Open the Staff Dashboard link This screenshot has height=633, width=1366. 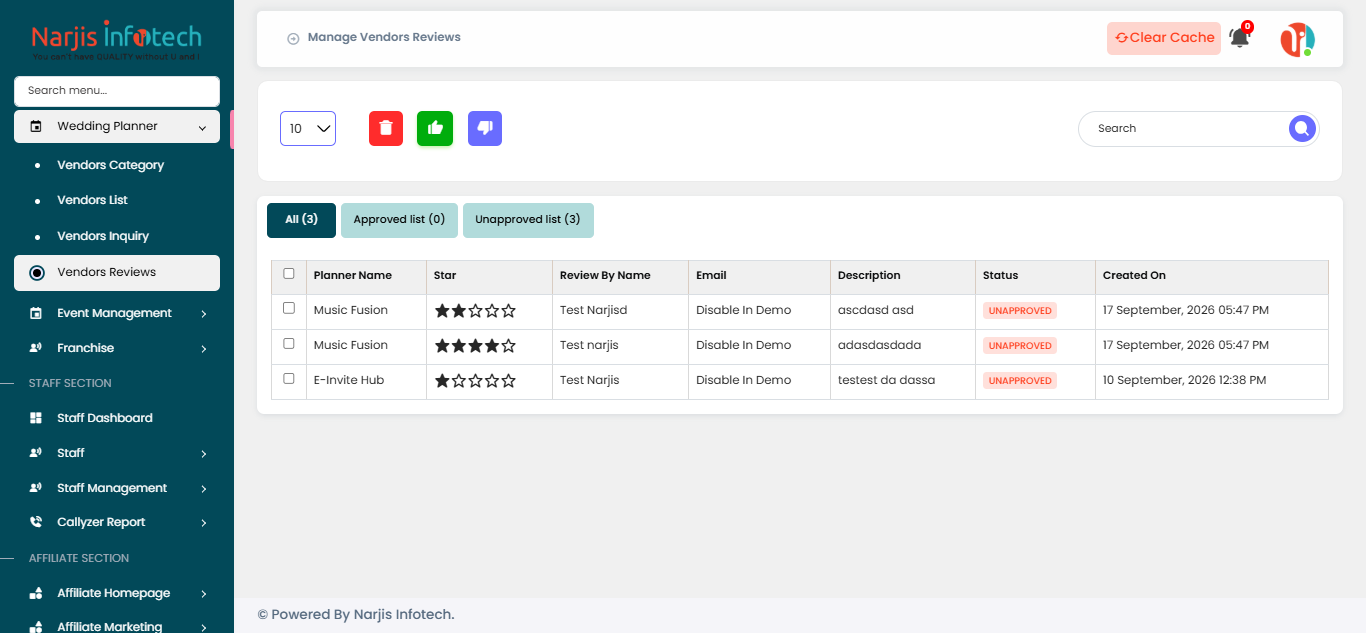(x=105, y=418)
